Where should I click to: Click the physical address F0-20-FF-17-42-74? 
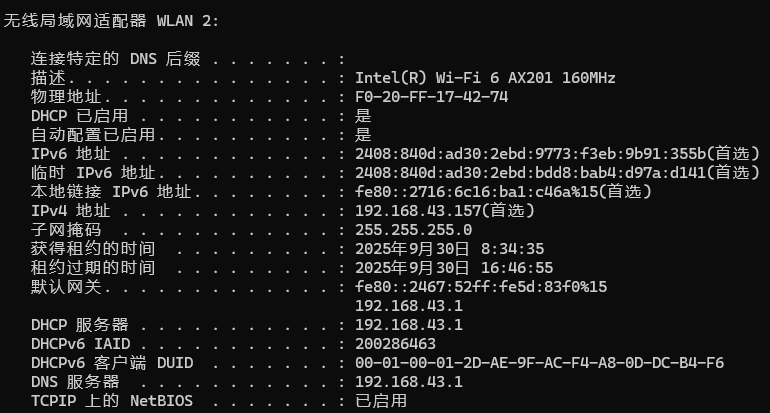(x=432, y=96)
